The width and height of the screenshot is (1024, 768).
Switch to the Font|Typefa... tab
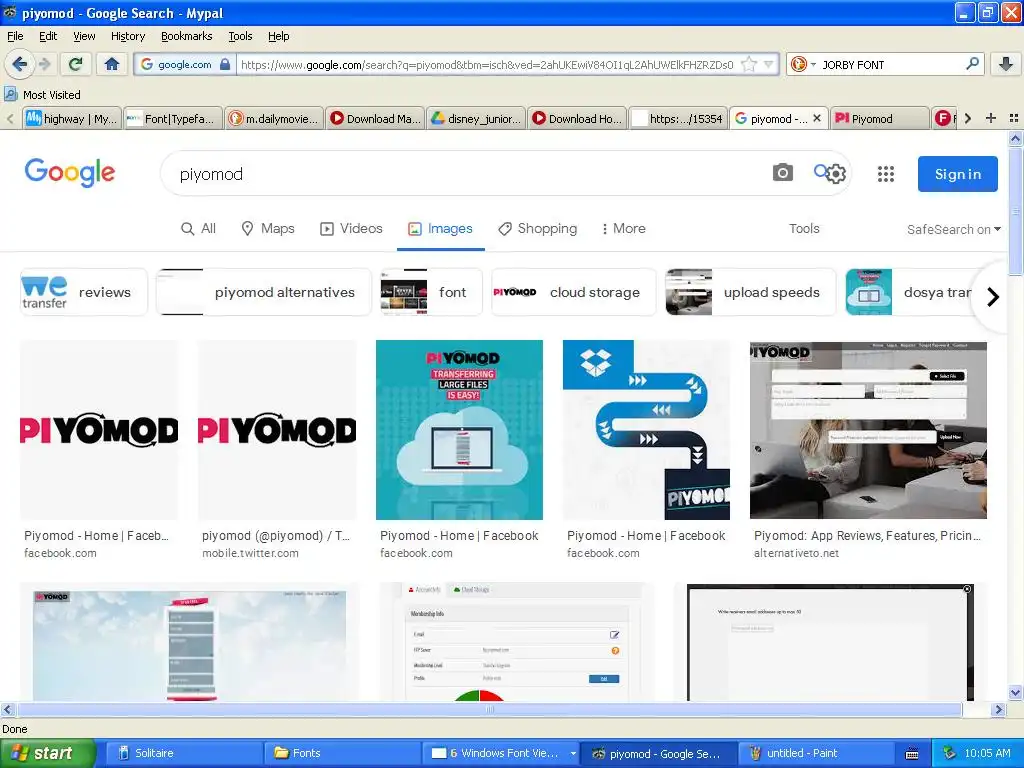(173, 119)
